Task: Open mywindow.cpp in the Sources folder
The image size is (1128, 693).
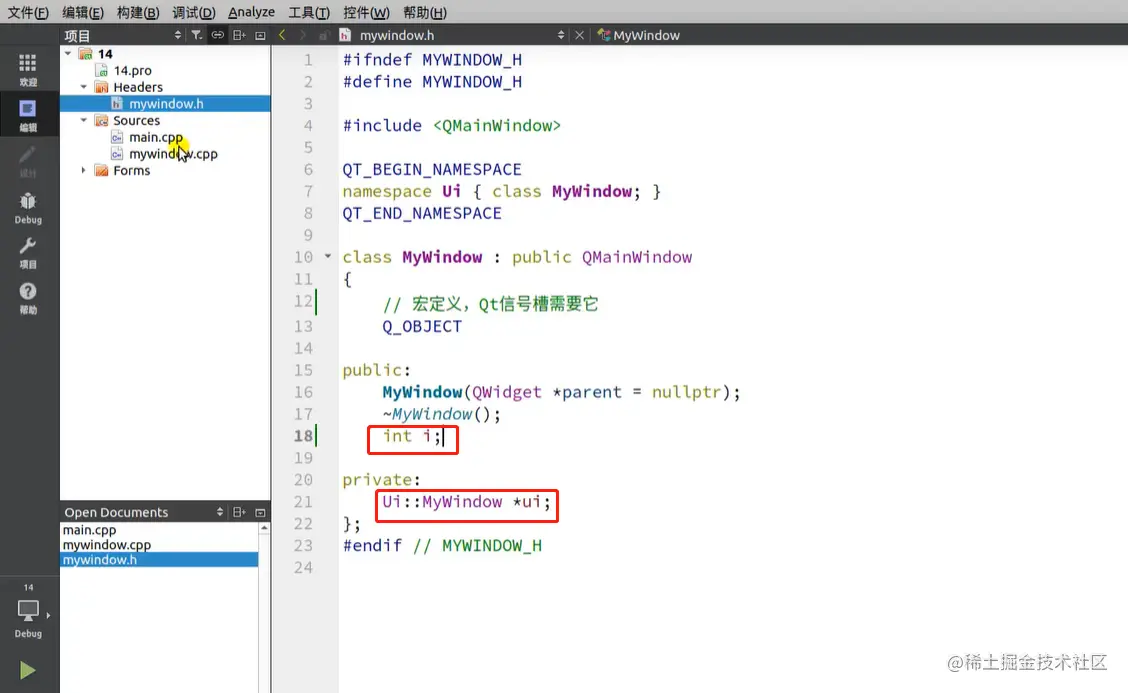Action: point(173,153)
